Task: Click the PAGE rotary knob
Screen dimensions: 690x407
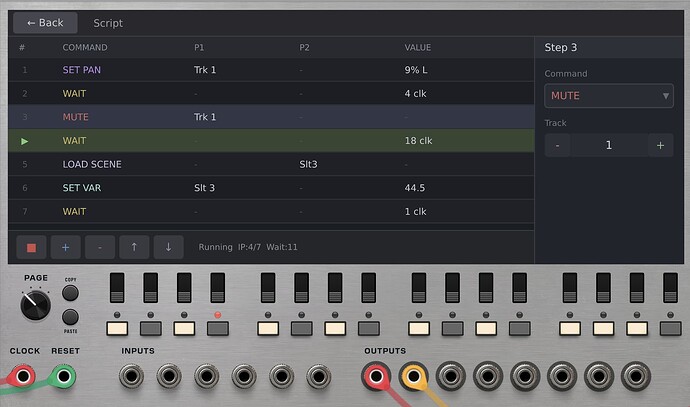Action: tap(34, 301)
